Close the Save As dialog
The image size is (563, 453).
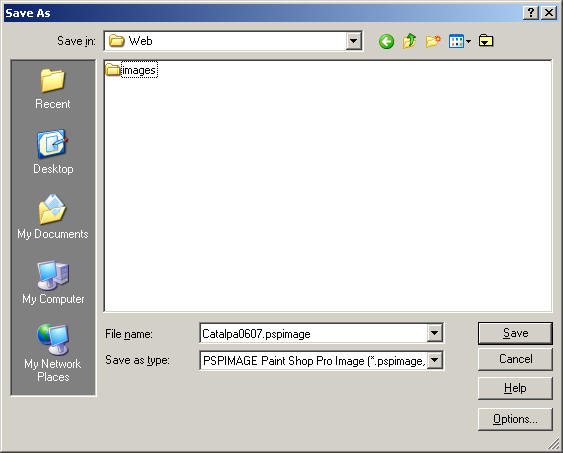pyautogui.click(x=549, y=13)
